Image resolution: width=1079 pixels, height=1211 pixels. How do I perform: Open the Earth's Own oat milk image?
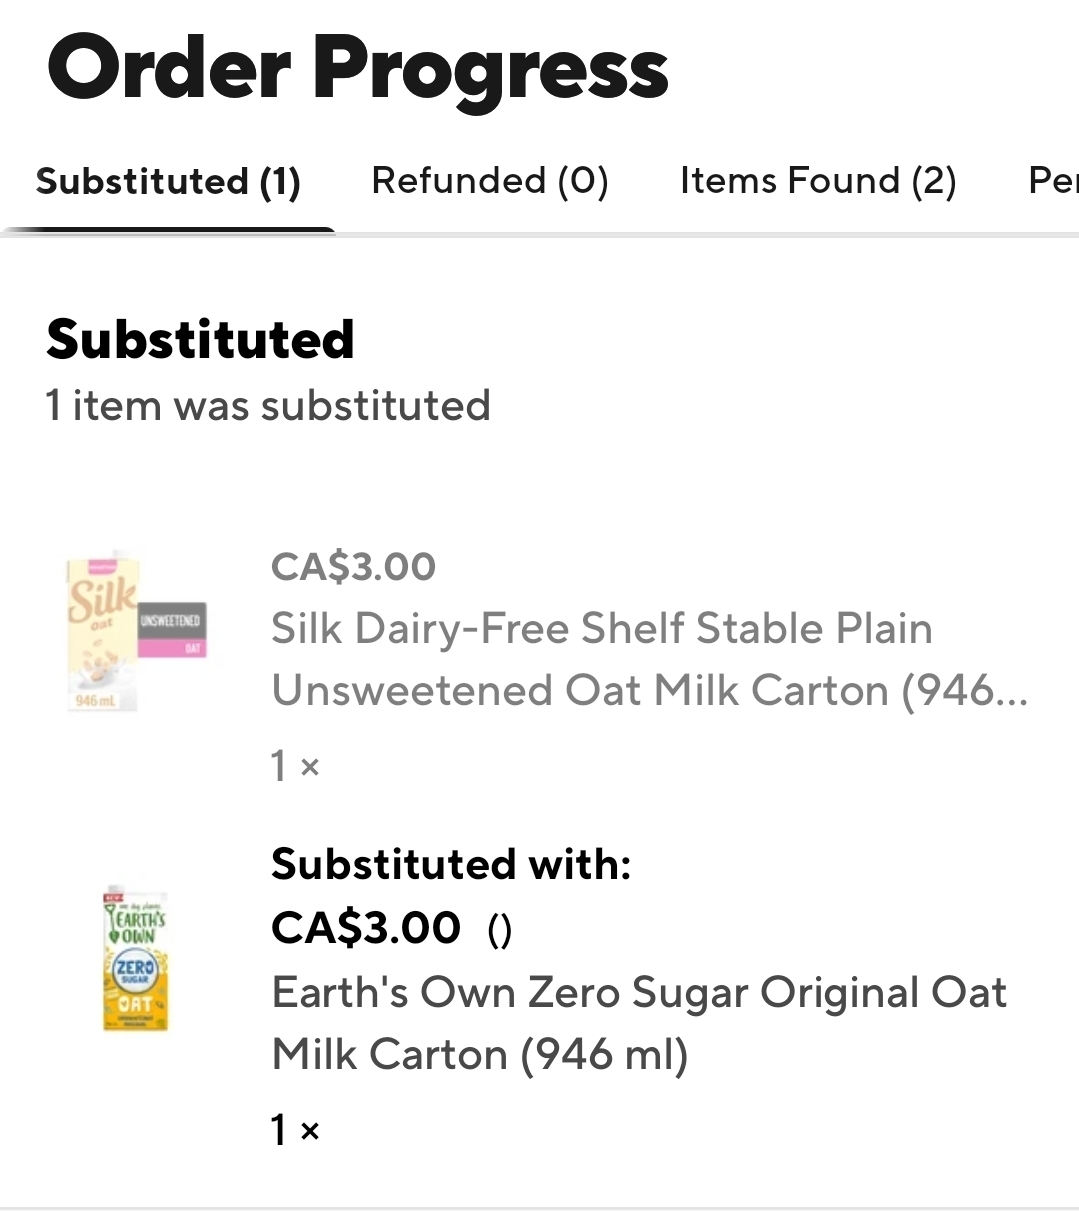coord(136,958)
